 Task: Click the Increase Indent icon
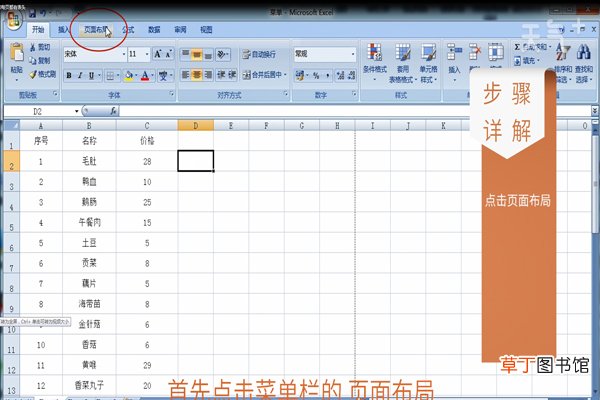click(232, 75)
